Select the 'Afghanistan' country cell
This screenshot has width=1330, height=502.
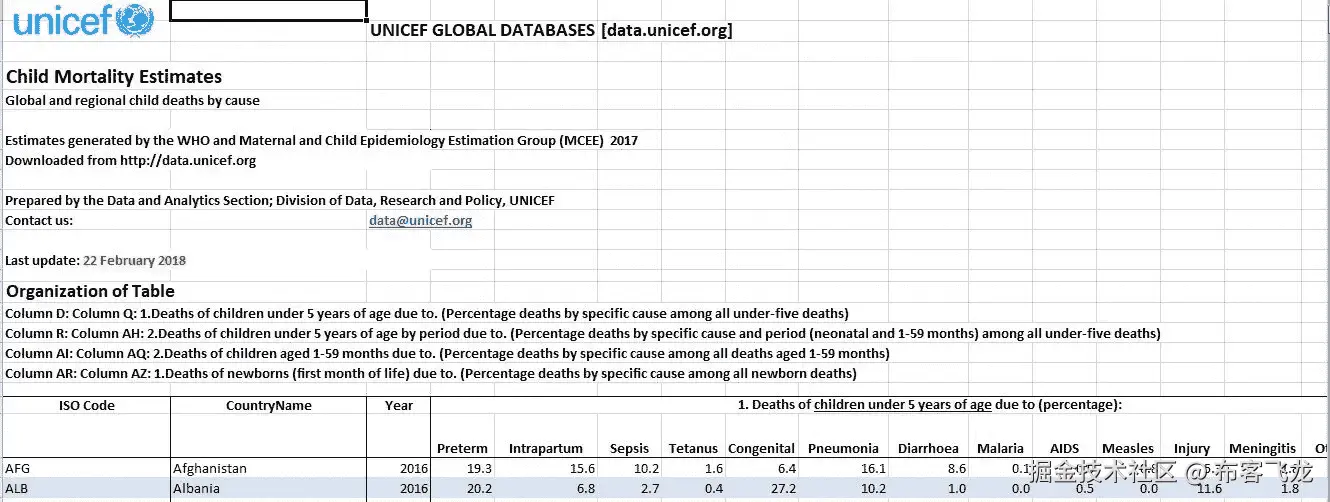click(x=268, y=468)
